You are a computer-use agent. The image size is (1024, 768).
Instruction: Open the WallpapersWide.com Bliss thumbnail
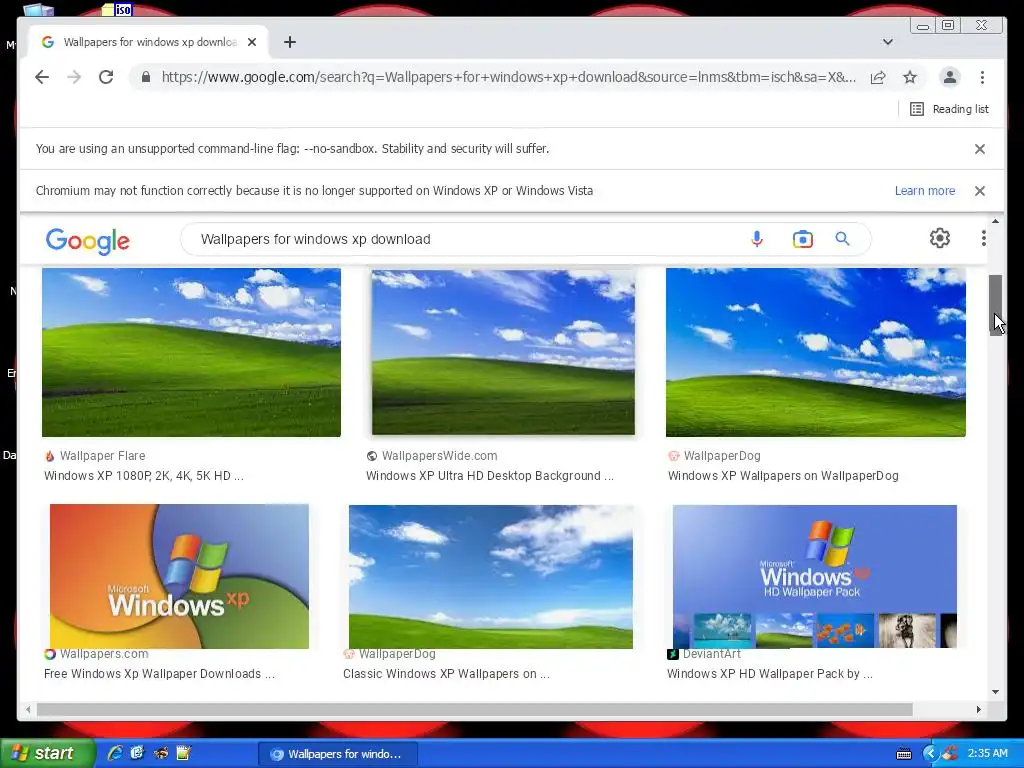tap(503, 352)
